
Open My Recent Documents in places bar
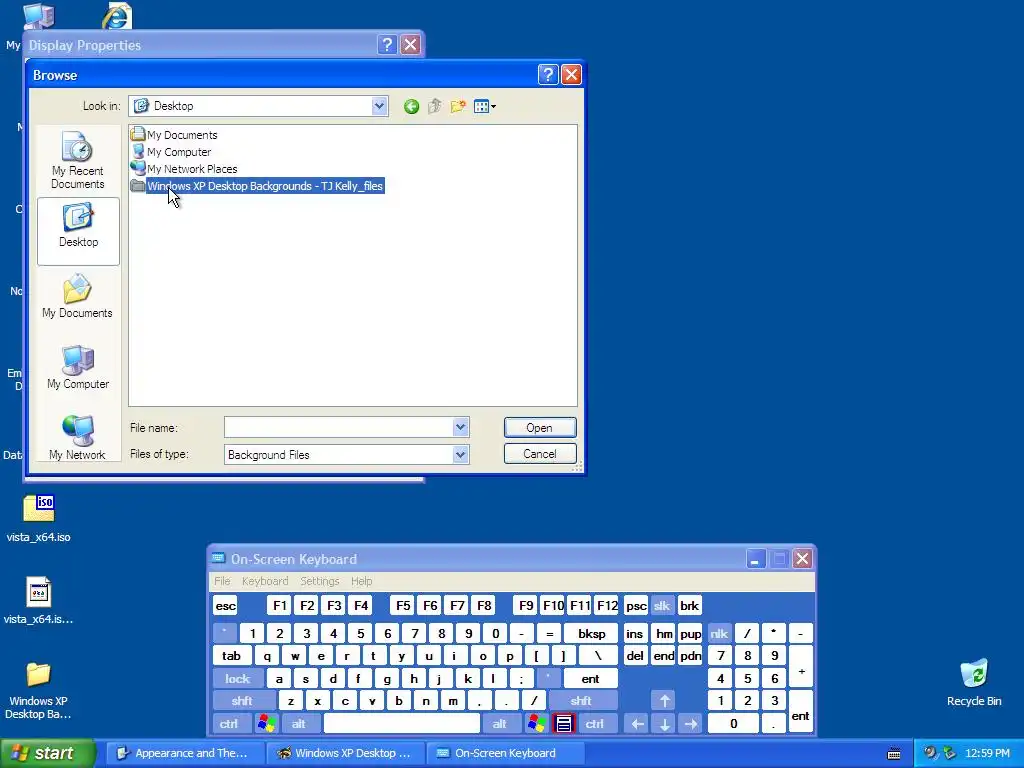coord(78,161)
